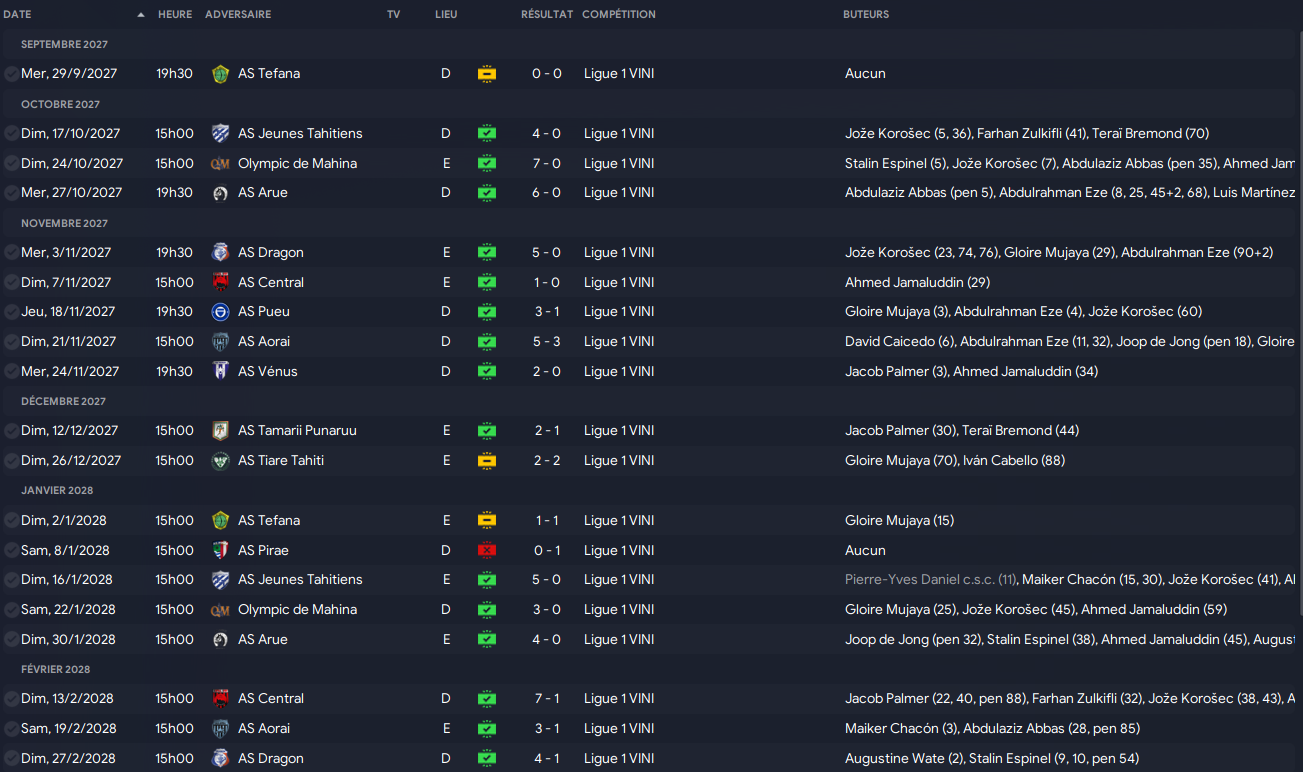Viewport: 1303px width, 772px height.
Task: Sort by the RÉSULTAT column header
Action: click(547, 15)
